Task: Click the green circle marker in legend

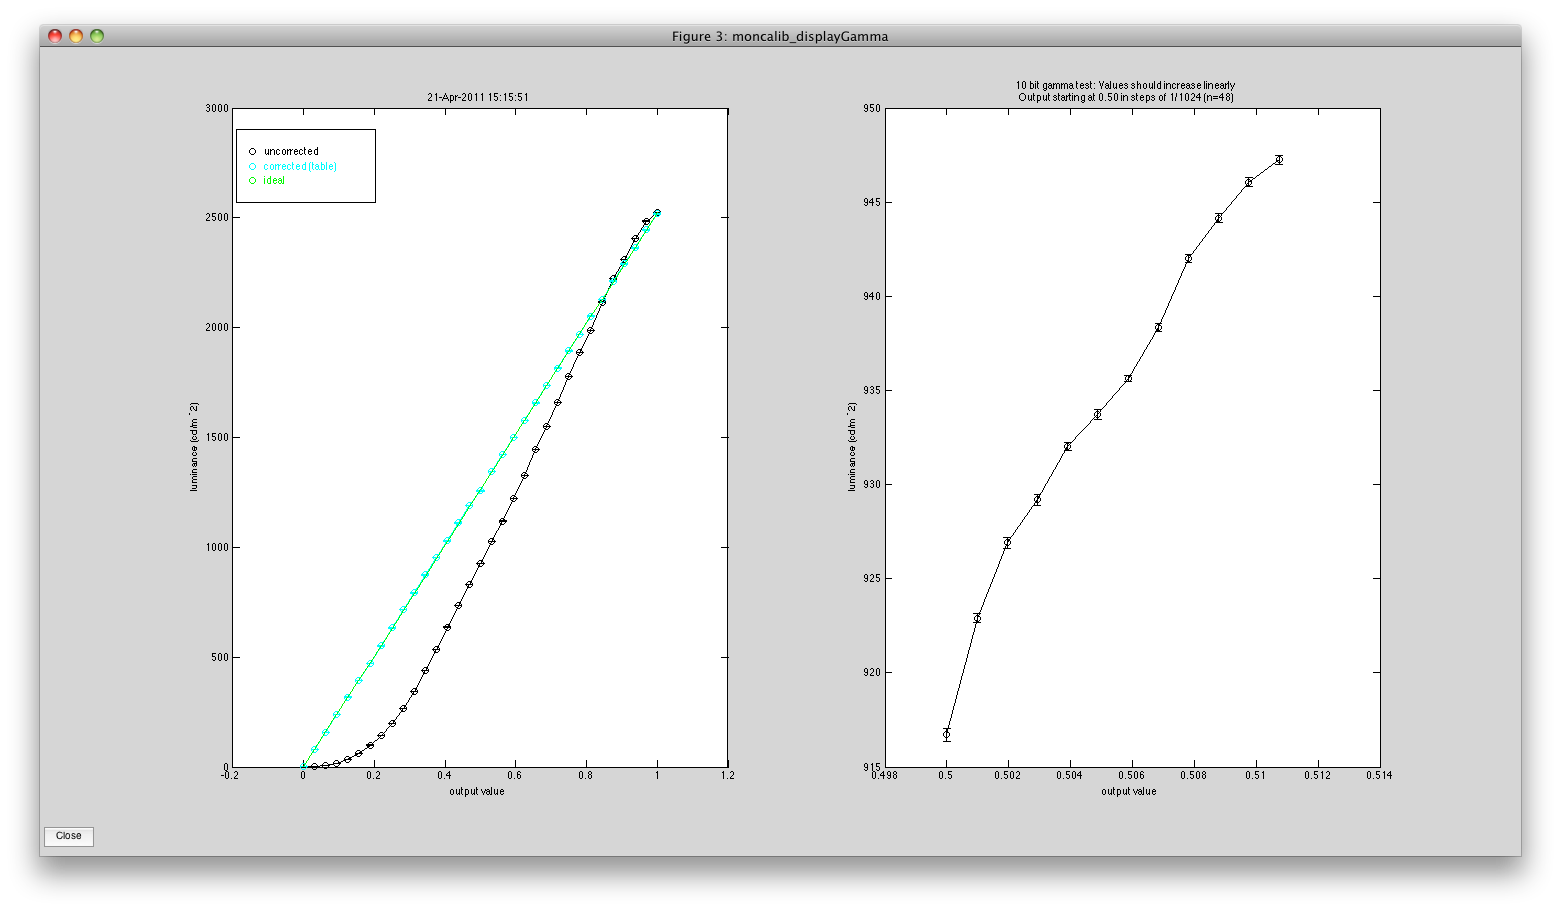Action: point(253,181)
